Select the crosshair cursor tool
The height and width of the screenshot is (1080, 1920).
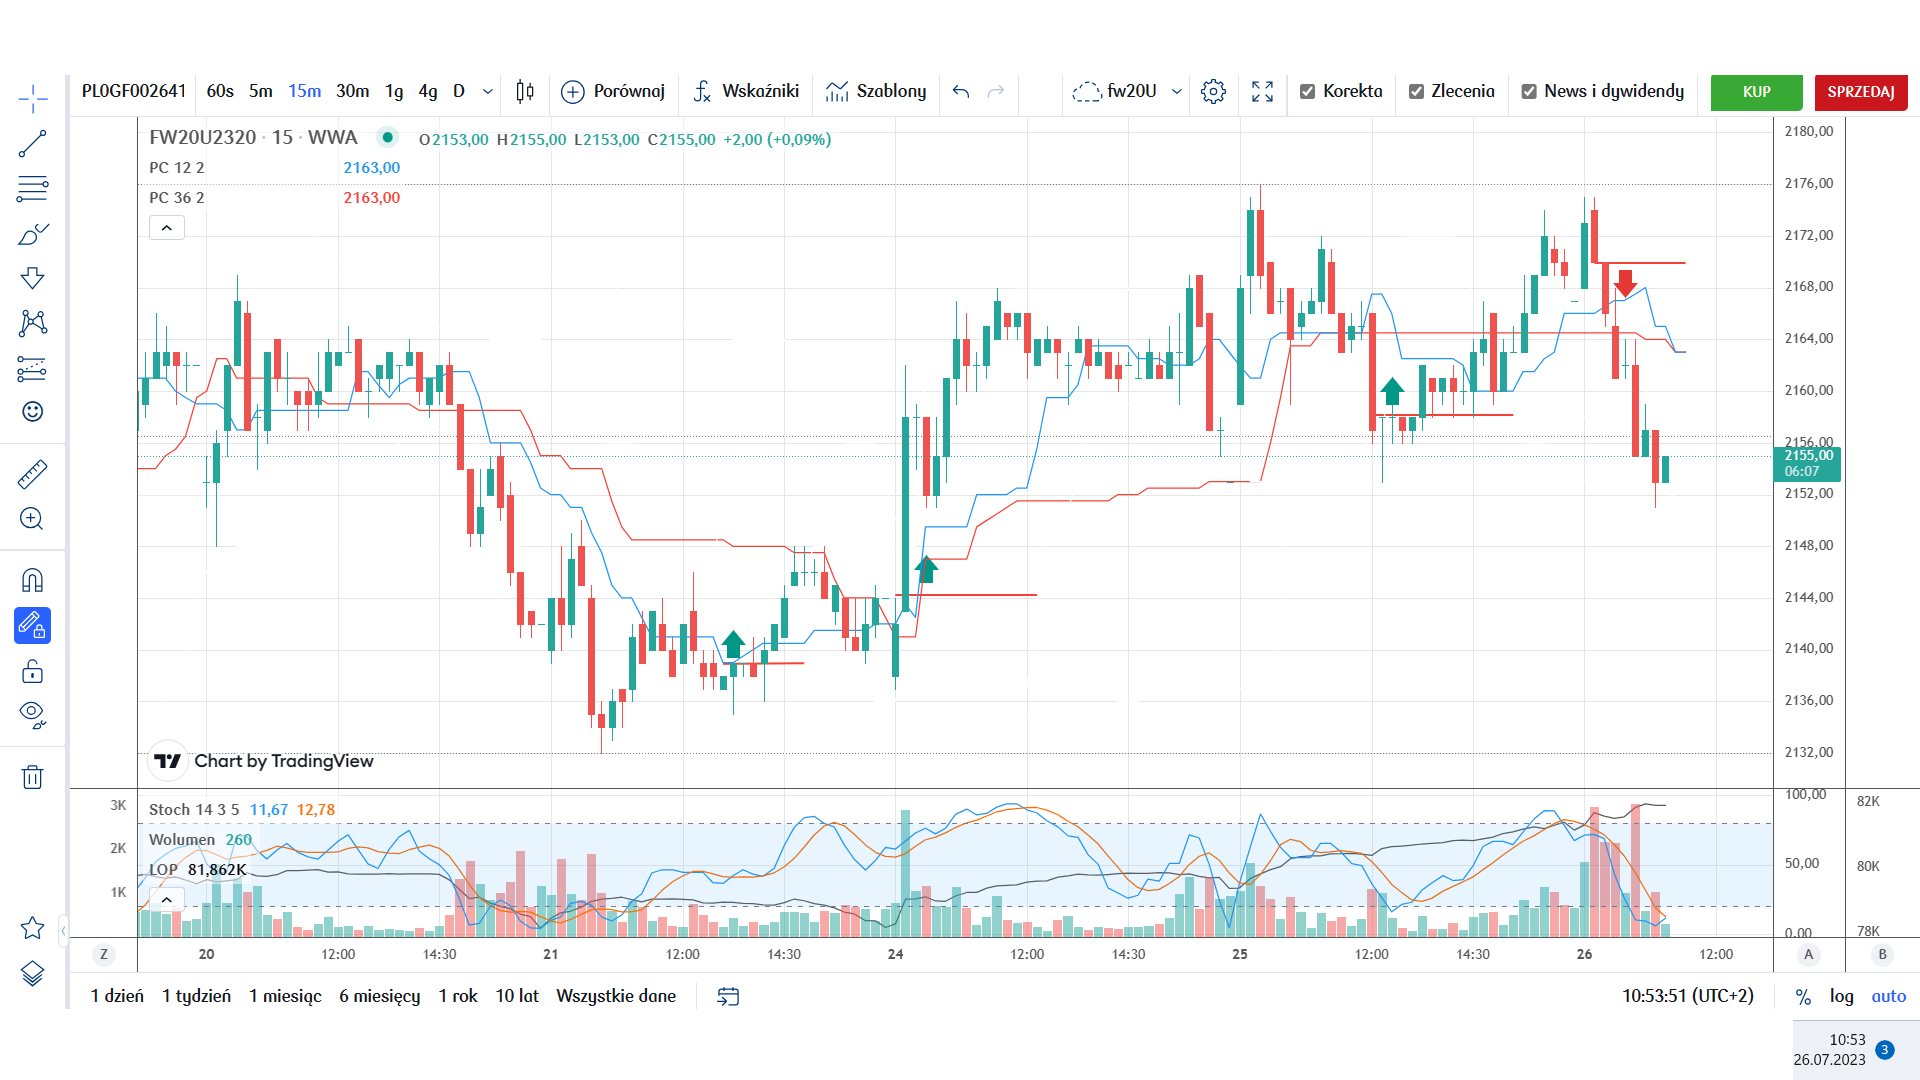(32, 98)
